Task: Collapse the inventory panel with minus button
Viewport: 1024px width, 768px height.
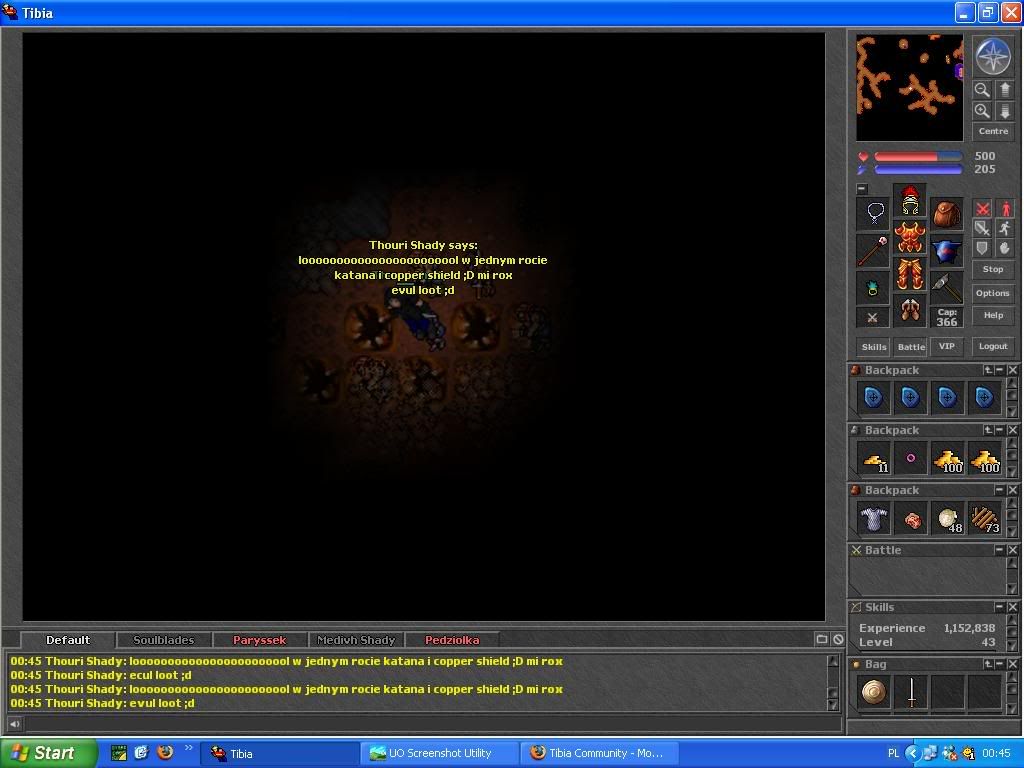Action: point(862,189)
